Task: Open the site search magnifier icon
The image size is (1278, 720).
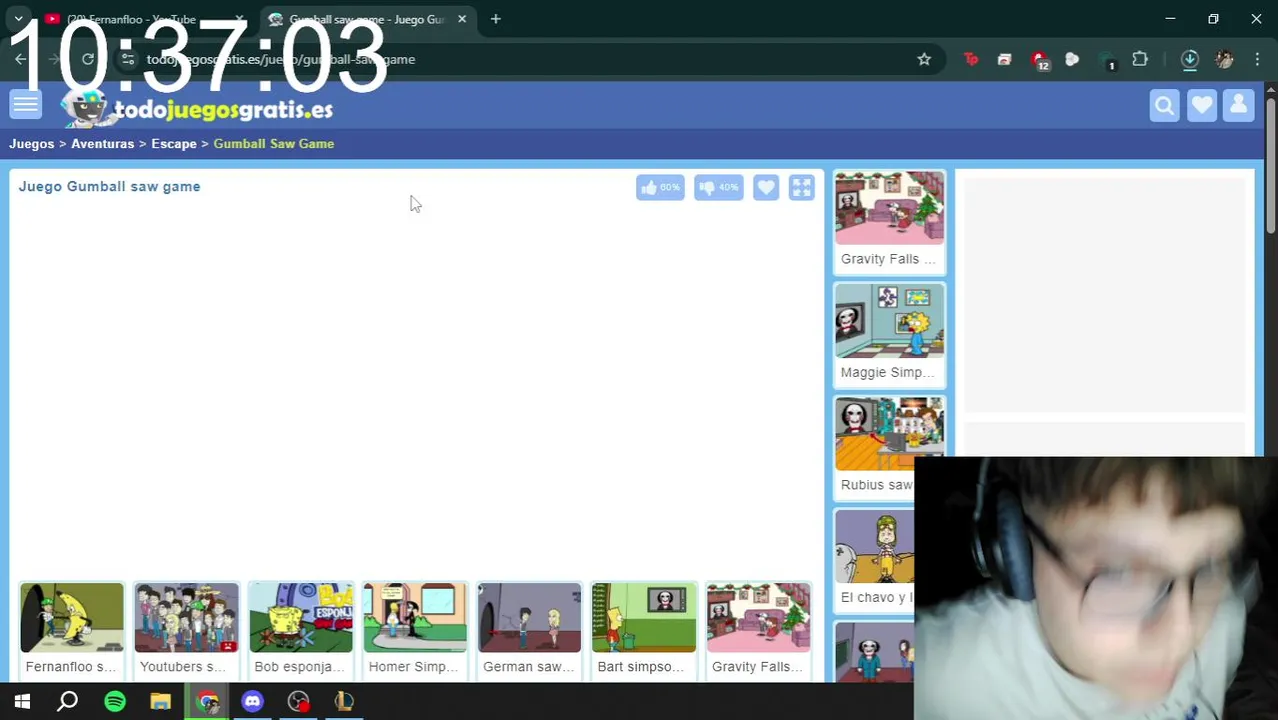Action: [1164, 106]
